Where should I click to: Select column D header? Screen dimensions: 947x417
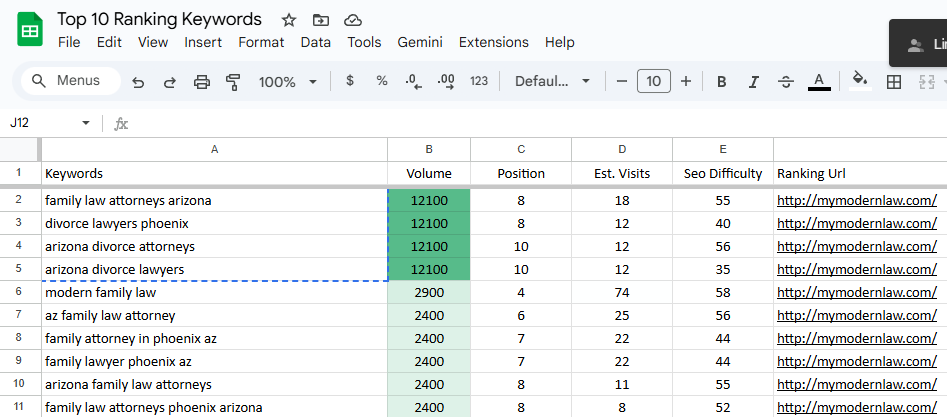622,149
